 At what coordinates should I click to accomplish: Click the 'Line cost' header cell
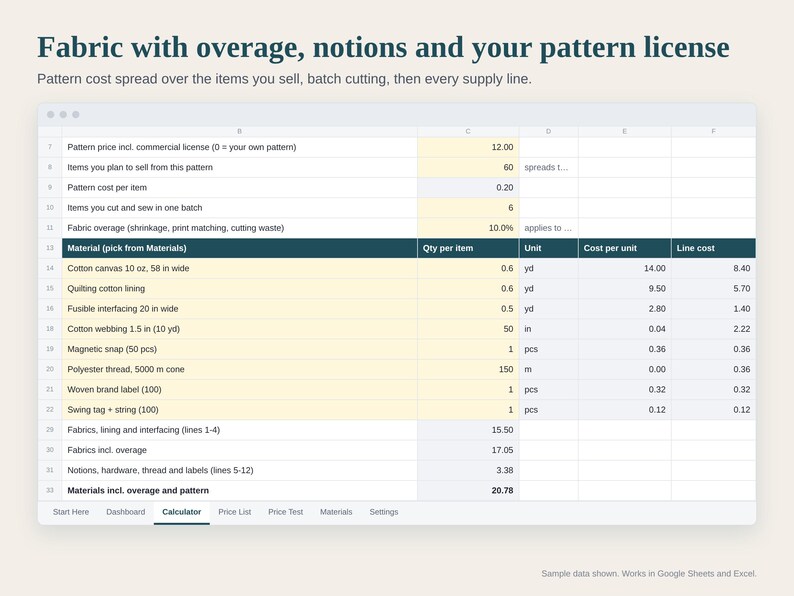(713, 248)
